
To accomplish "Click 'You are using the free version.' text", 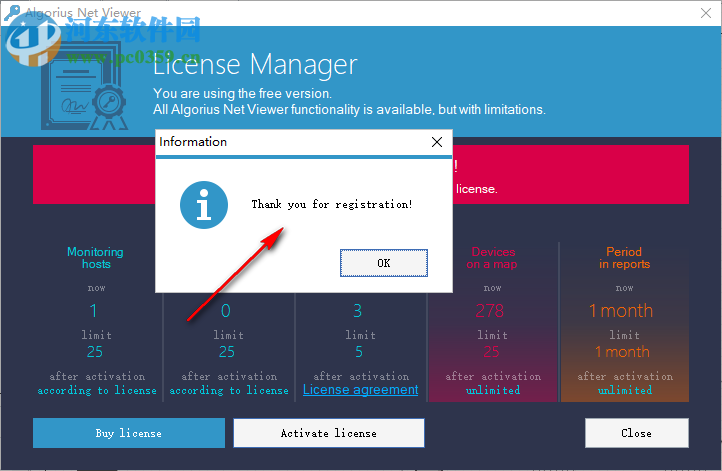I will (x=242, y=93).
